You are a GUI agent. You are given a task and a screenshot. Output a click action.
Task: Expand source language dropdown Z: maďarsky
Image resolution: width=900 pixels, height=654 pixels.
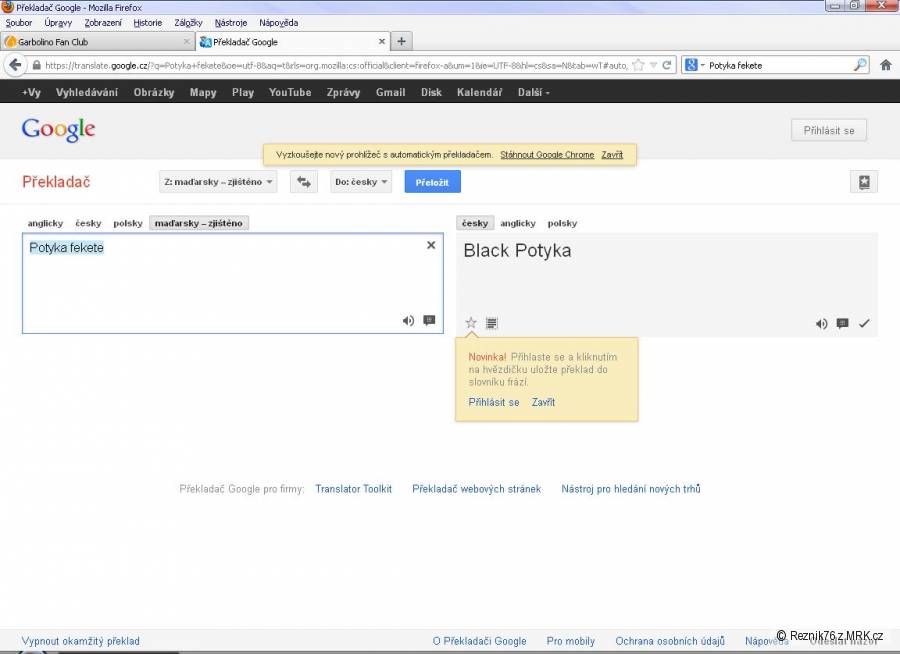[218, 182]
